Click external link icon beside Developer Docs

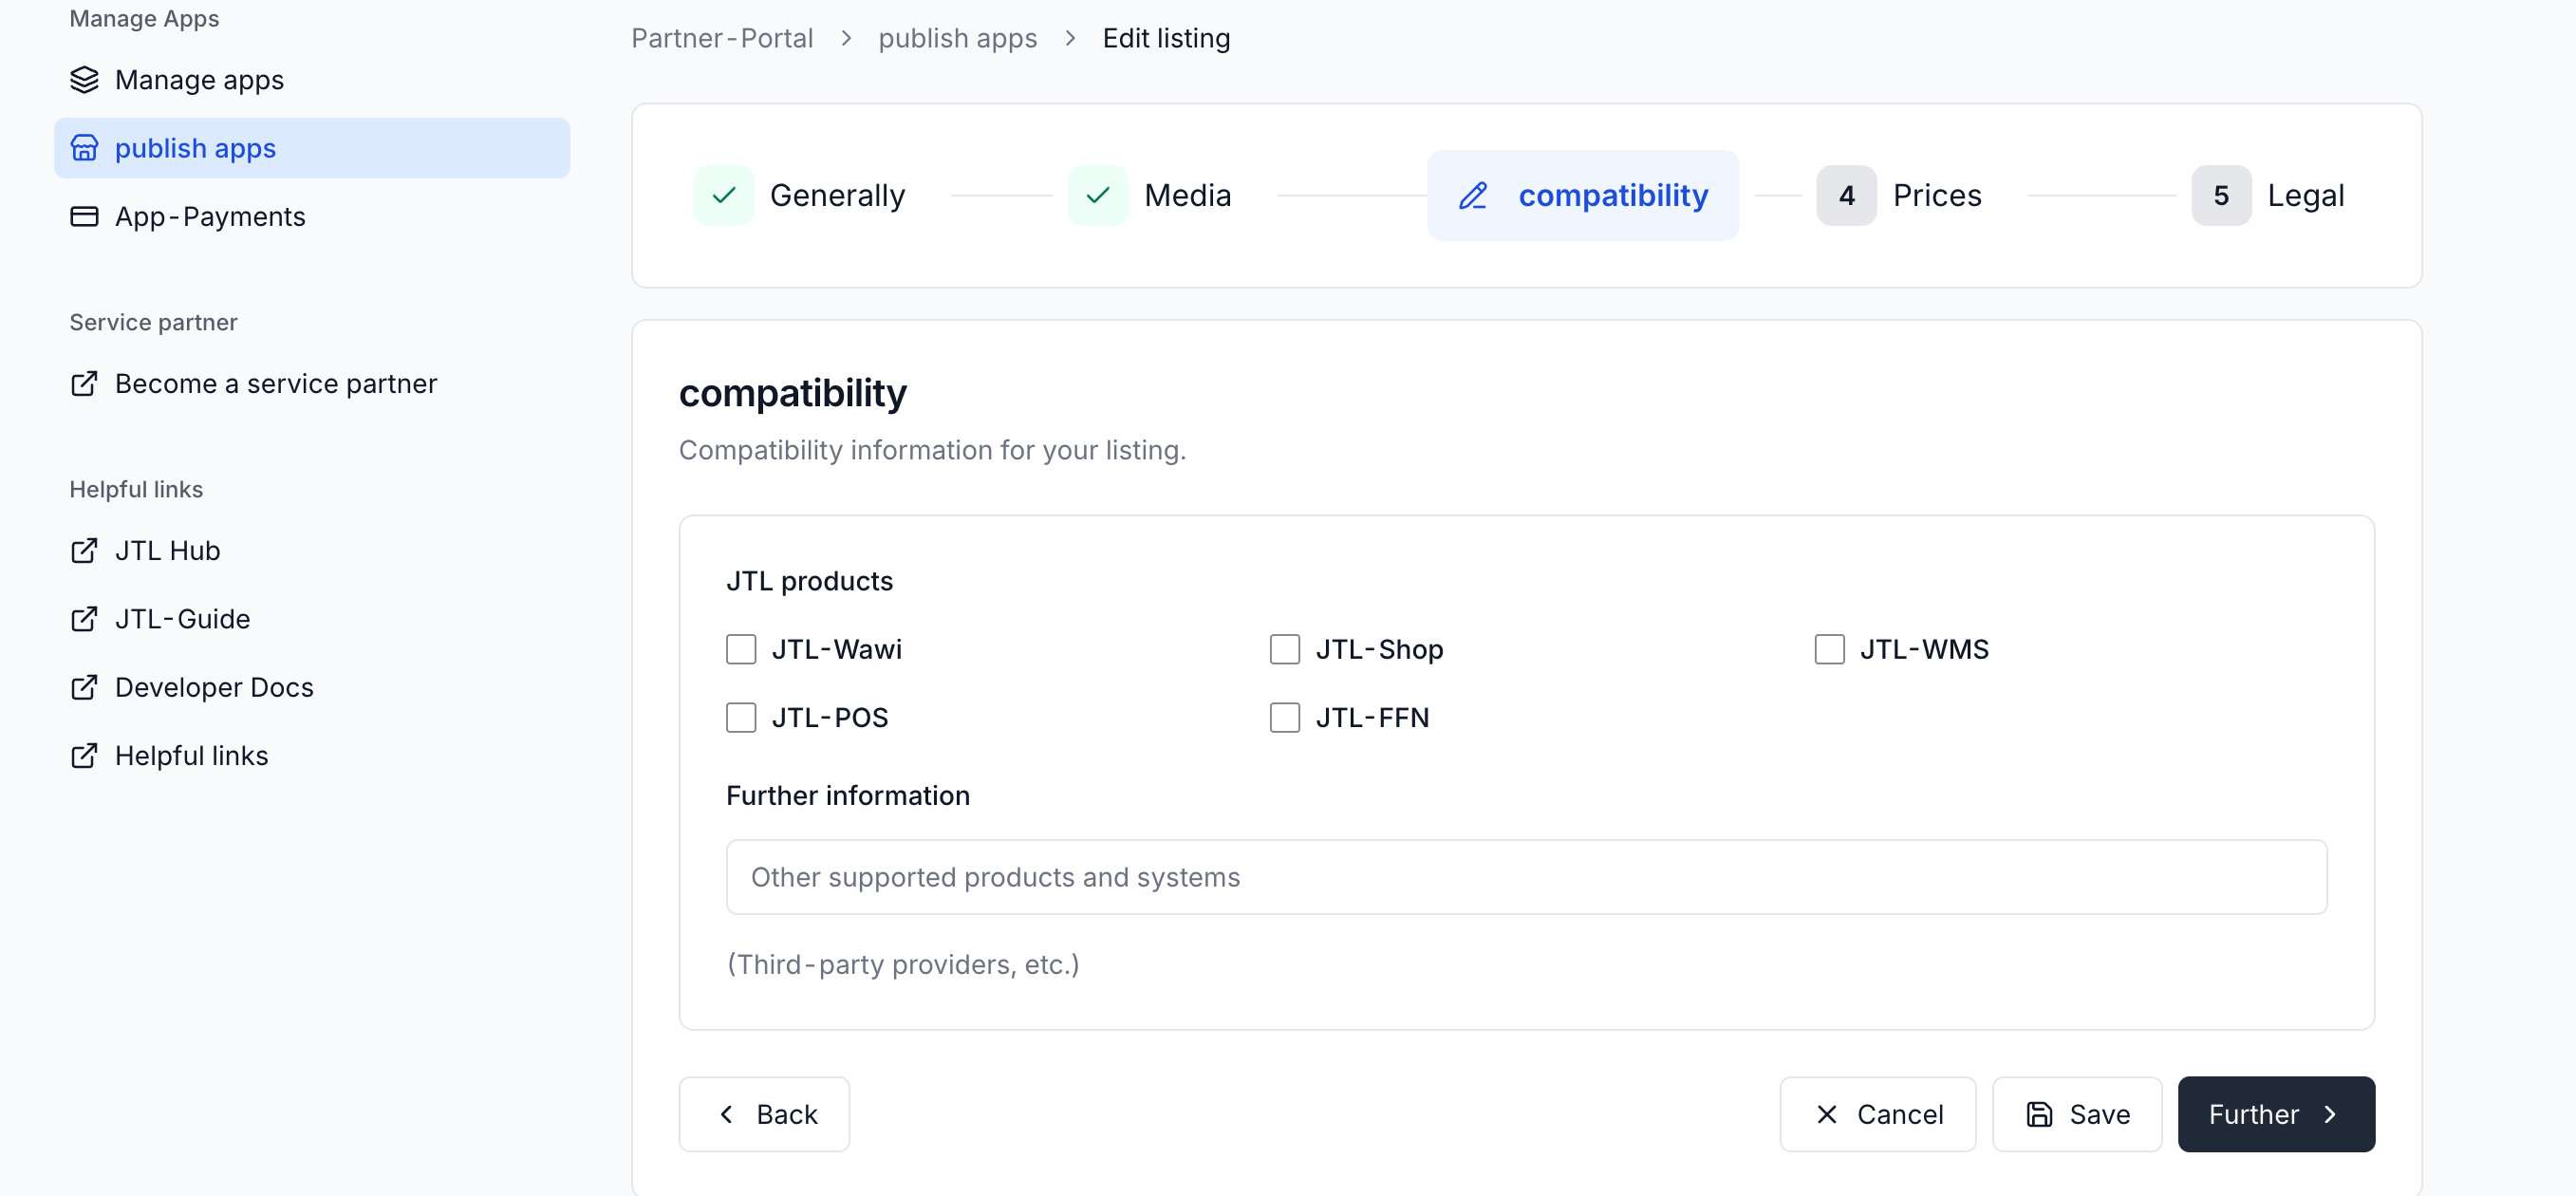click(x=84, y=687)
